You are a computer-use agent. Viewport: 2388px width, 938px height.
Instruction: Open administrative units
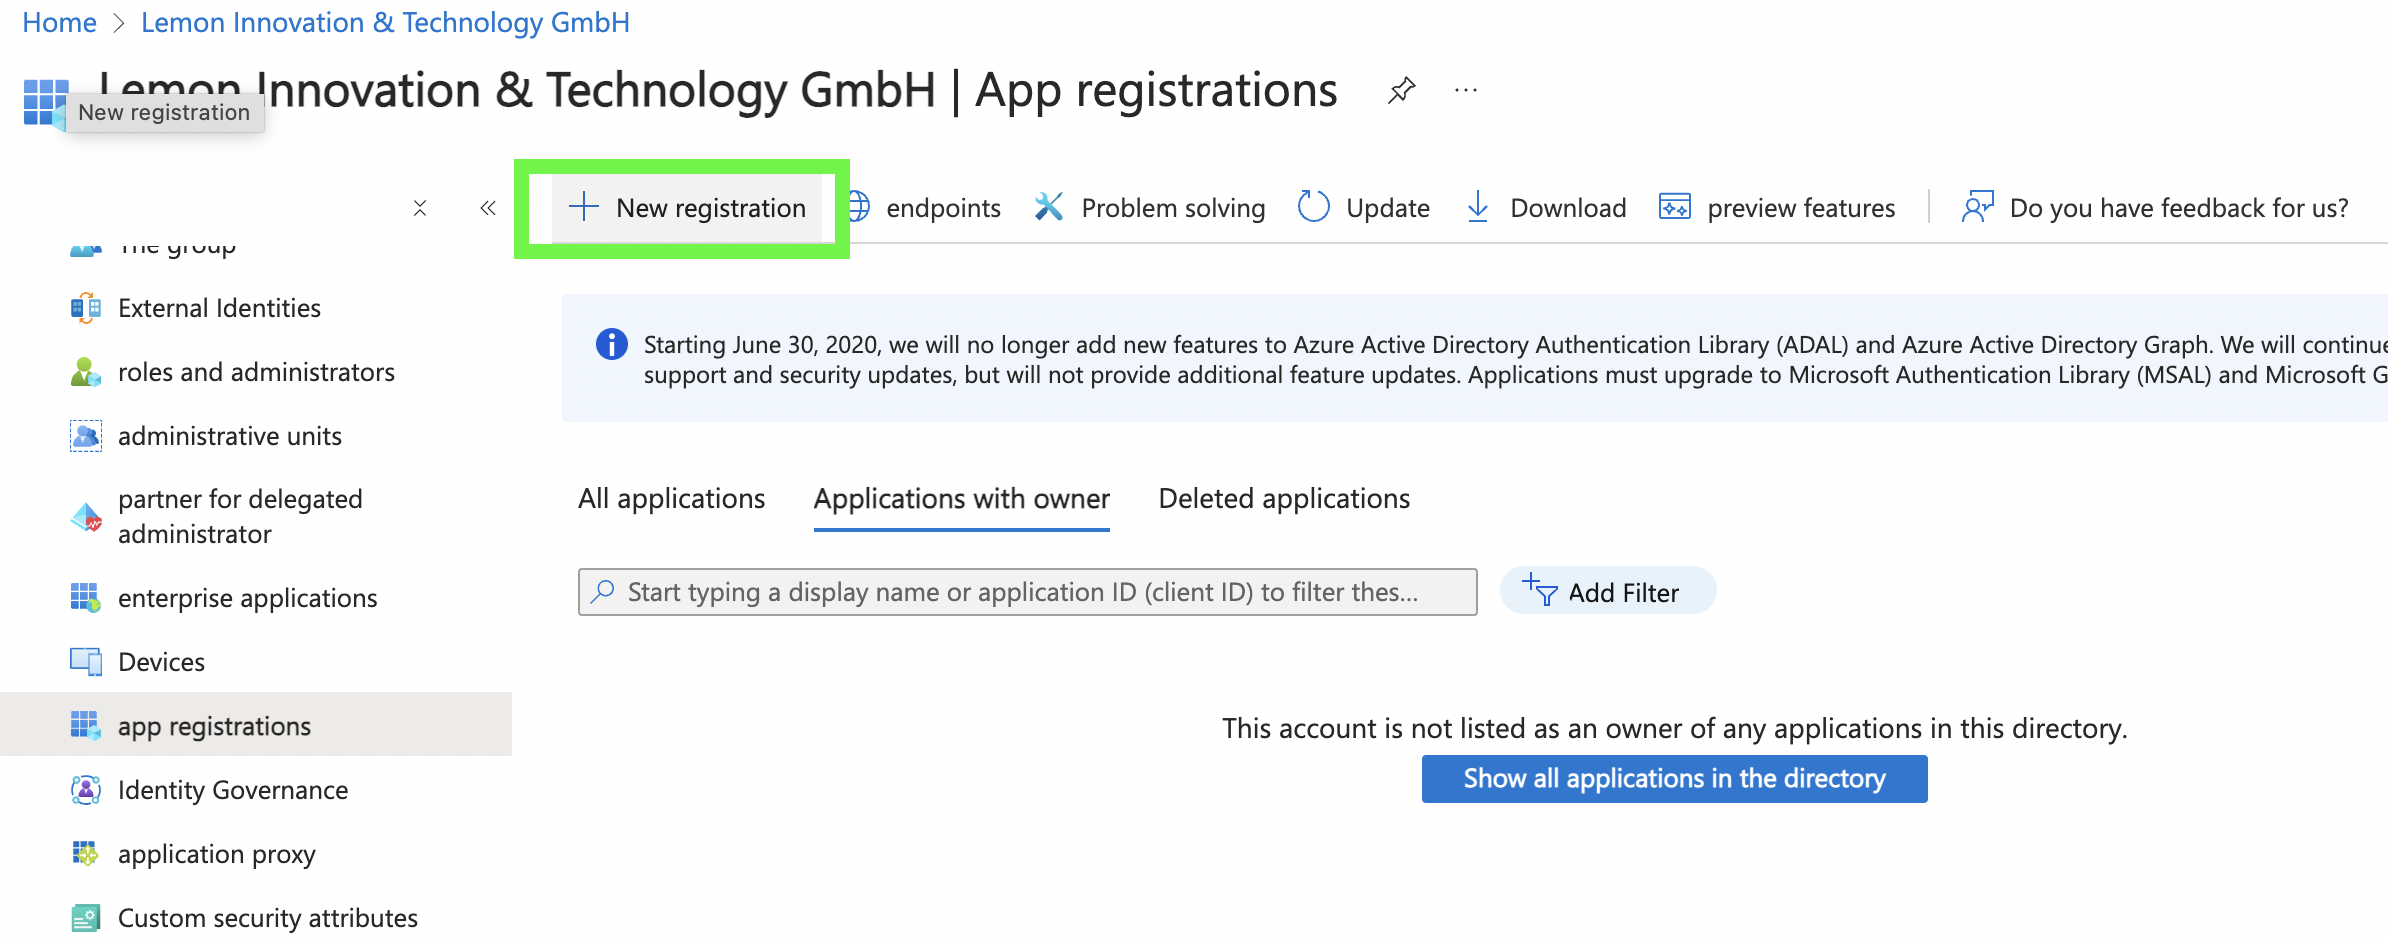click(230, 436)
